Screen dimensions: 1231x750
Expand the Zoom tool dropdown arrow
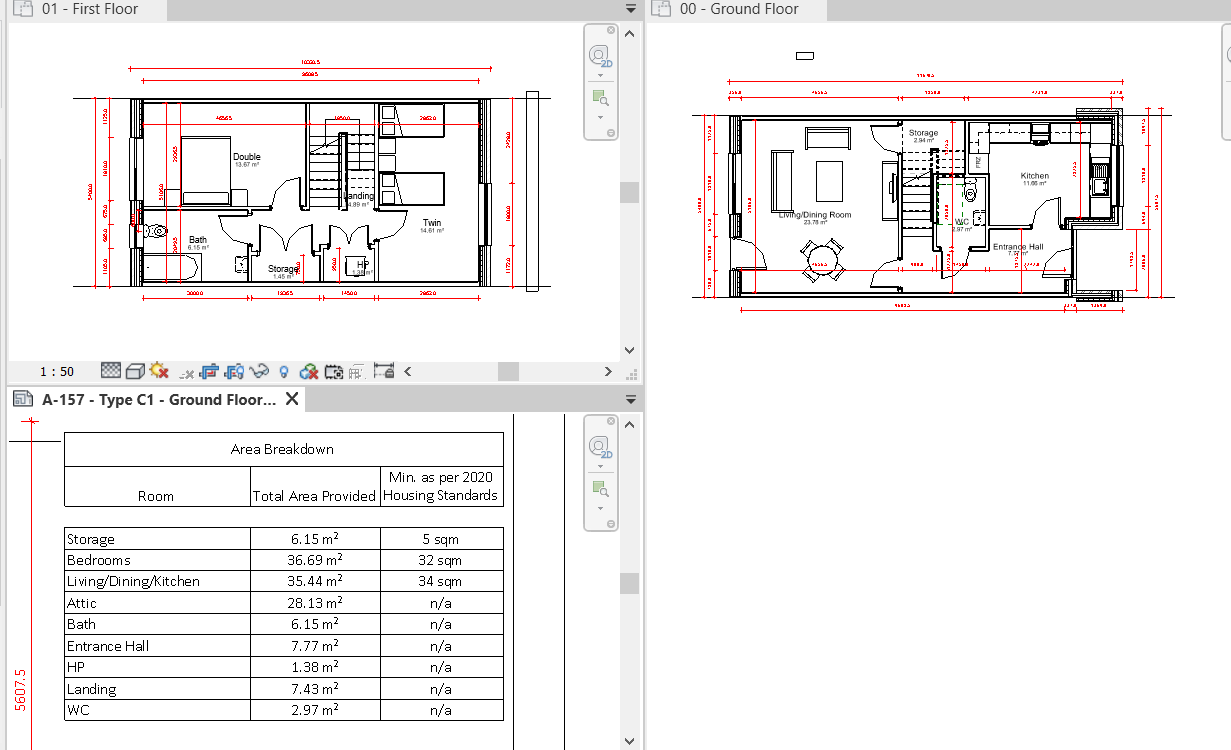click(x=601, y=118)
